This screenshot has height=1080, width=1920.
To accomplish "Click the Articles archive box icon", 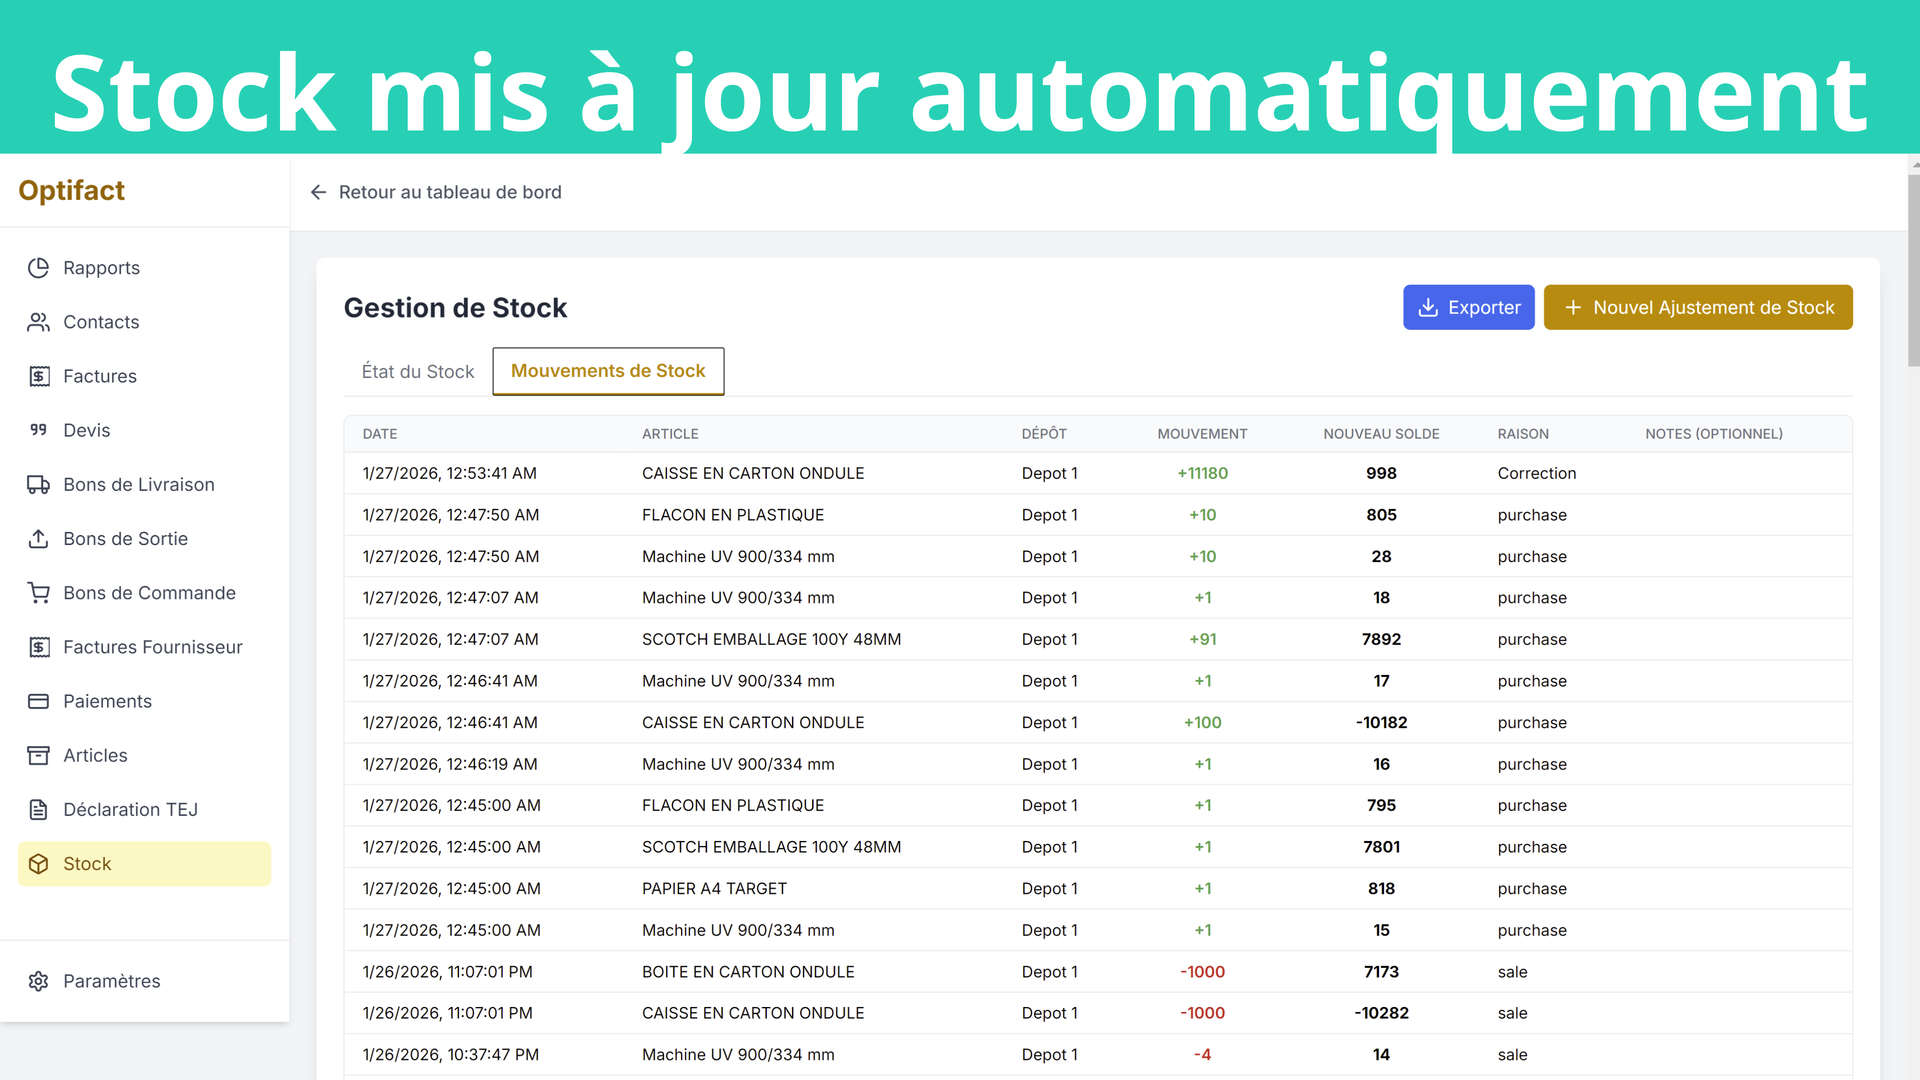I will click(x=38, y=755).
